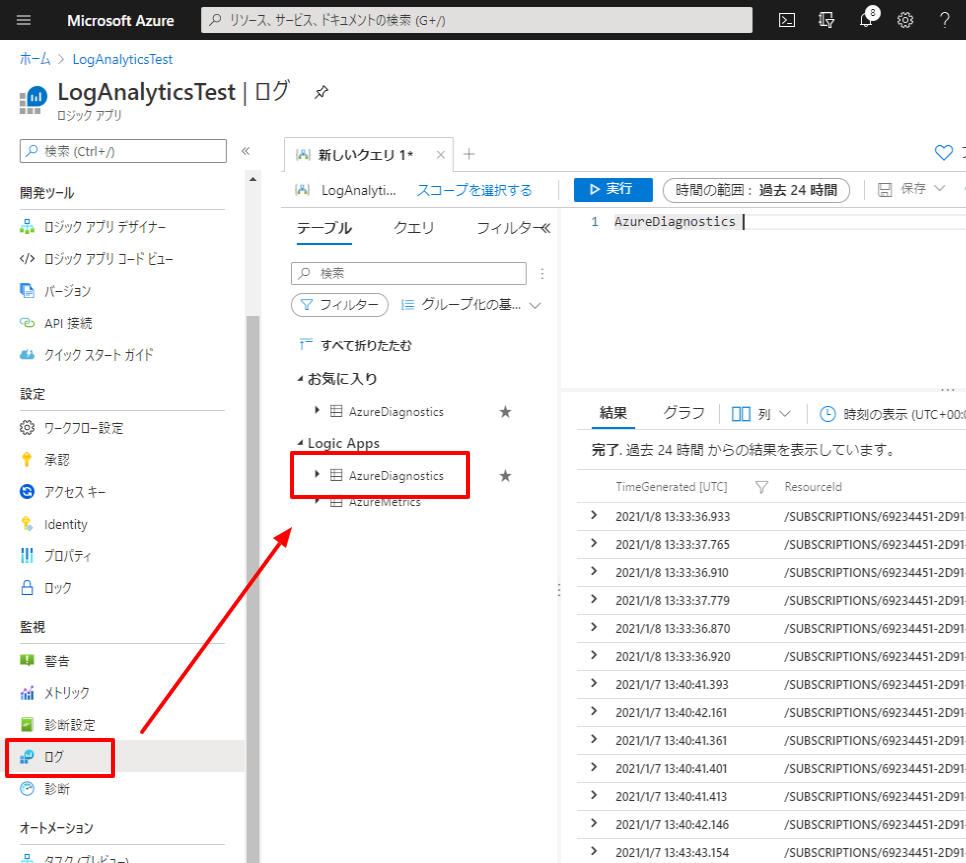Screen dimensions: 966x863
Task: Open directory and subscription filter icon
Action: 826,20
